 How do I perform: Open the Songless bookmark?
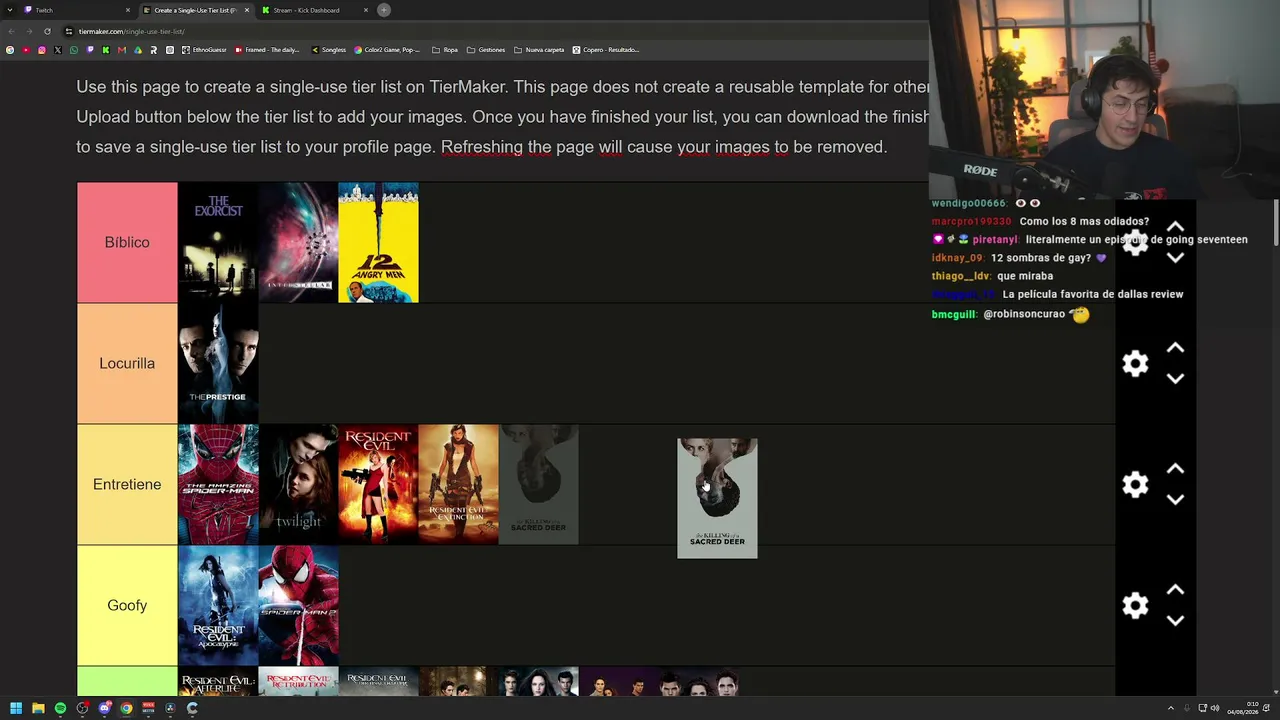tap(329, 50)
